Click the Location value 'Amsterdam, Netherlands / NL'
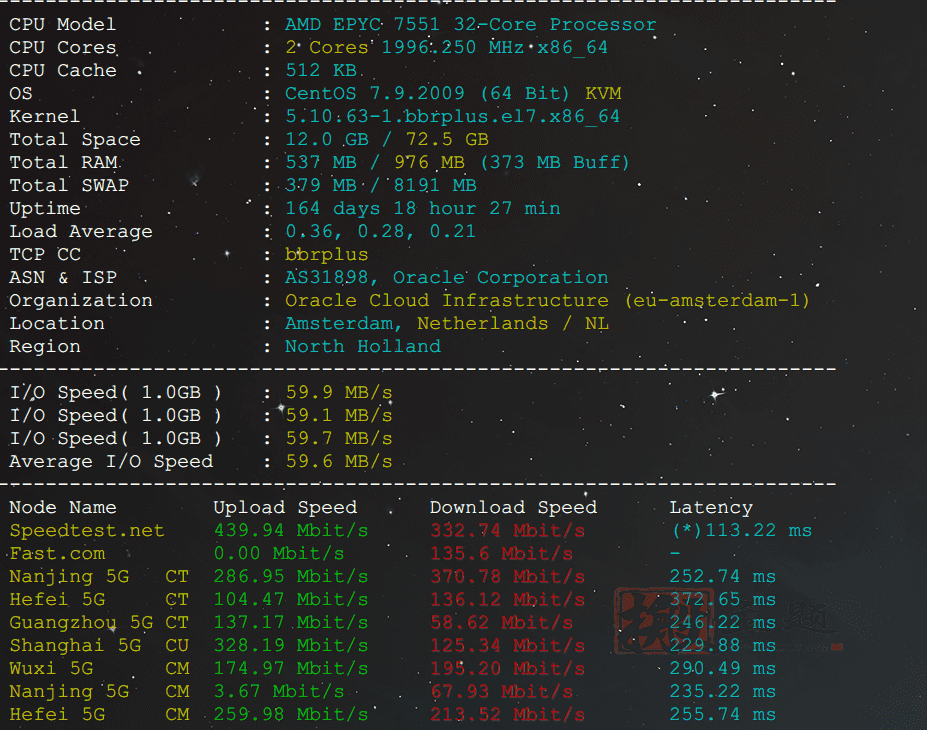The image size is (927, 730). point(446,324)
